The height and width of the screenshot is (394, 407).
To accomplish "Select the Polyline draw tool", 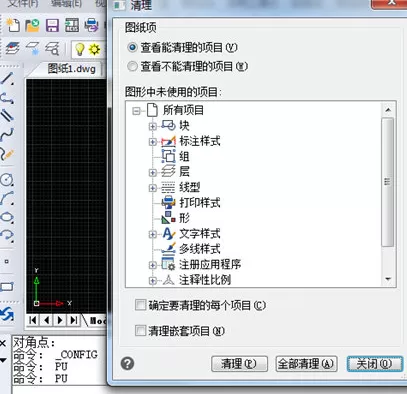I will point(7,97).
